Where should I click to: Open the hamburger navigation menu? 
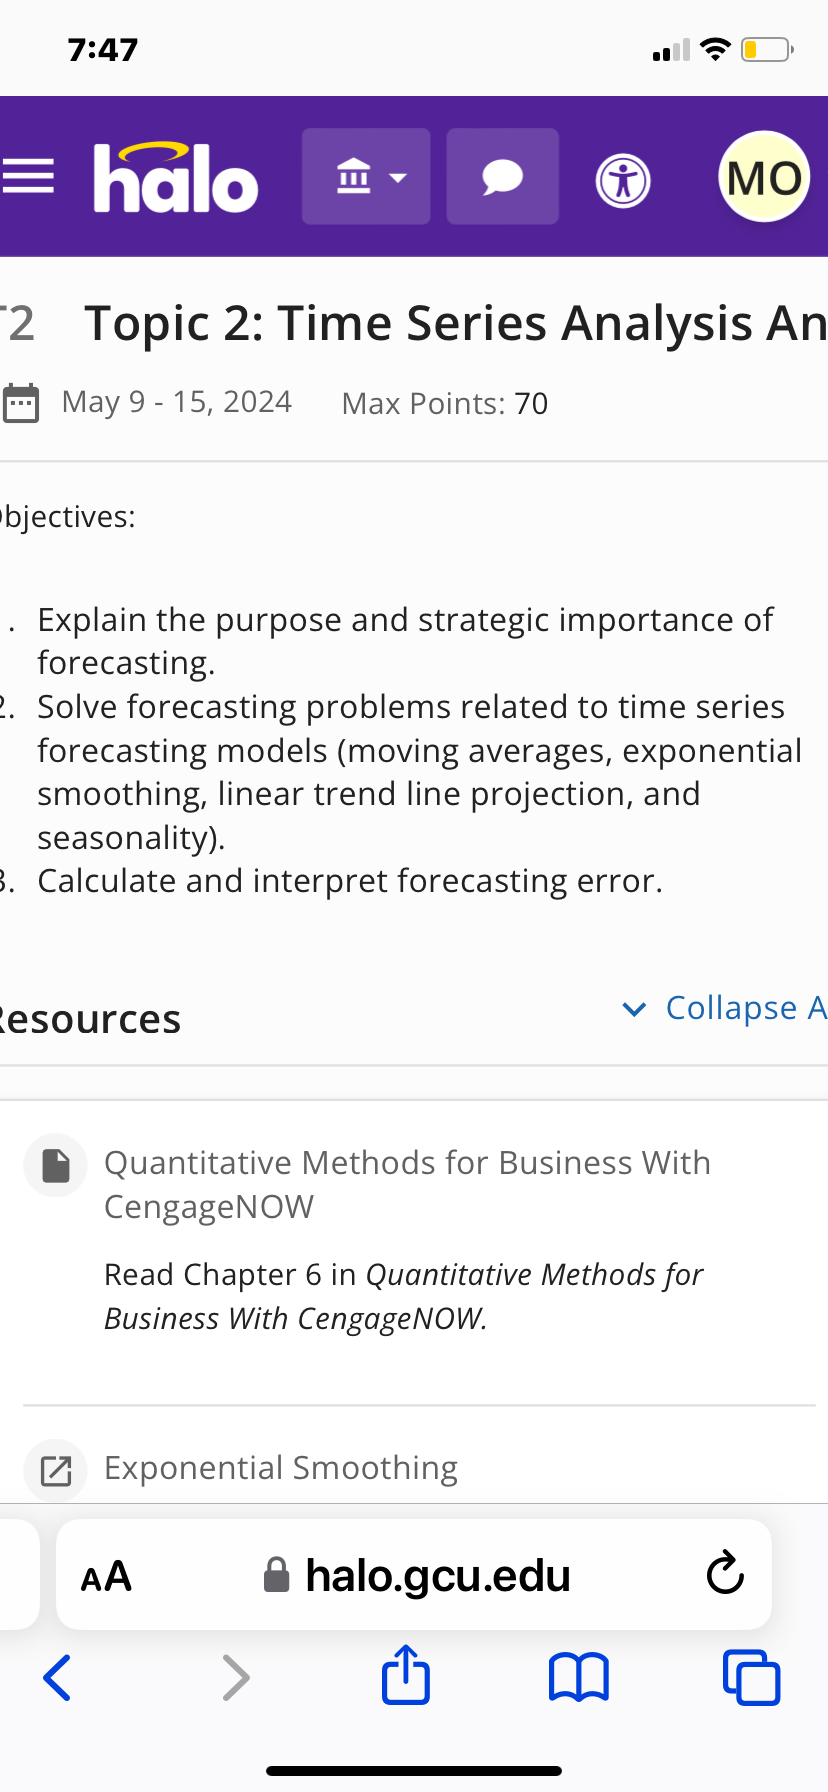[x=30, y=176]
